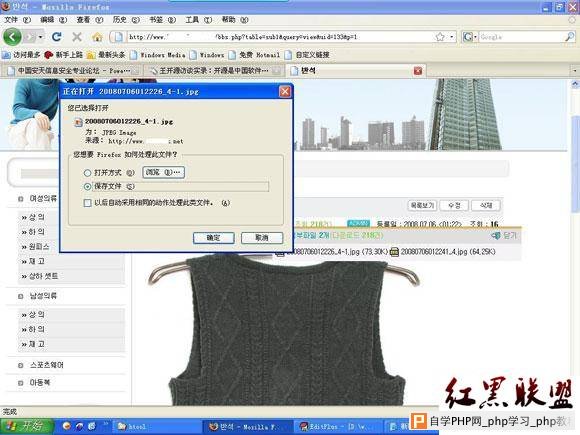Click the Stop loading X icon

77,37
